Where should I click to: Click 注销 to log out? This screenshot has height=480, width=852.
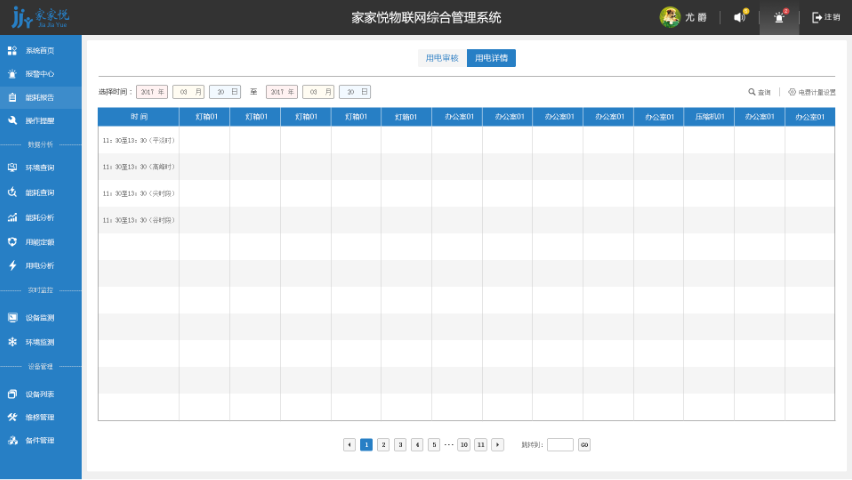[x=826, y=17]
